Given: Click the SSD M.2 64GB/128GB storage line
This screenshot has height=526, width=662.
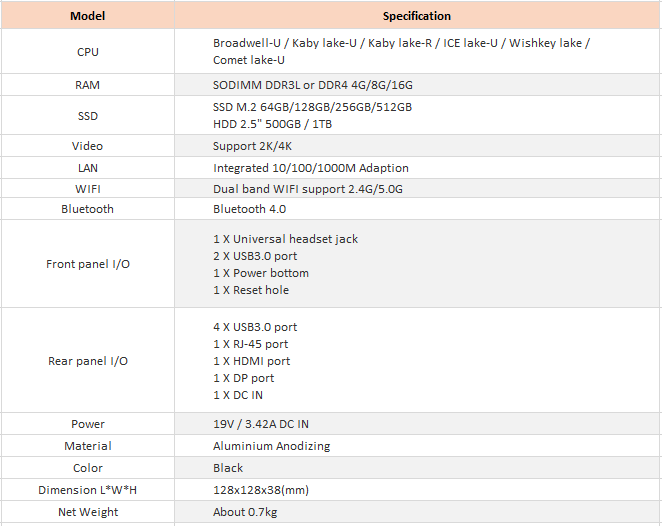Looking at the screenshot, I should click(x=312, y=107).
